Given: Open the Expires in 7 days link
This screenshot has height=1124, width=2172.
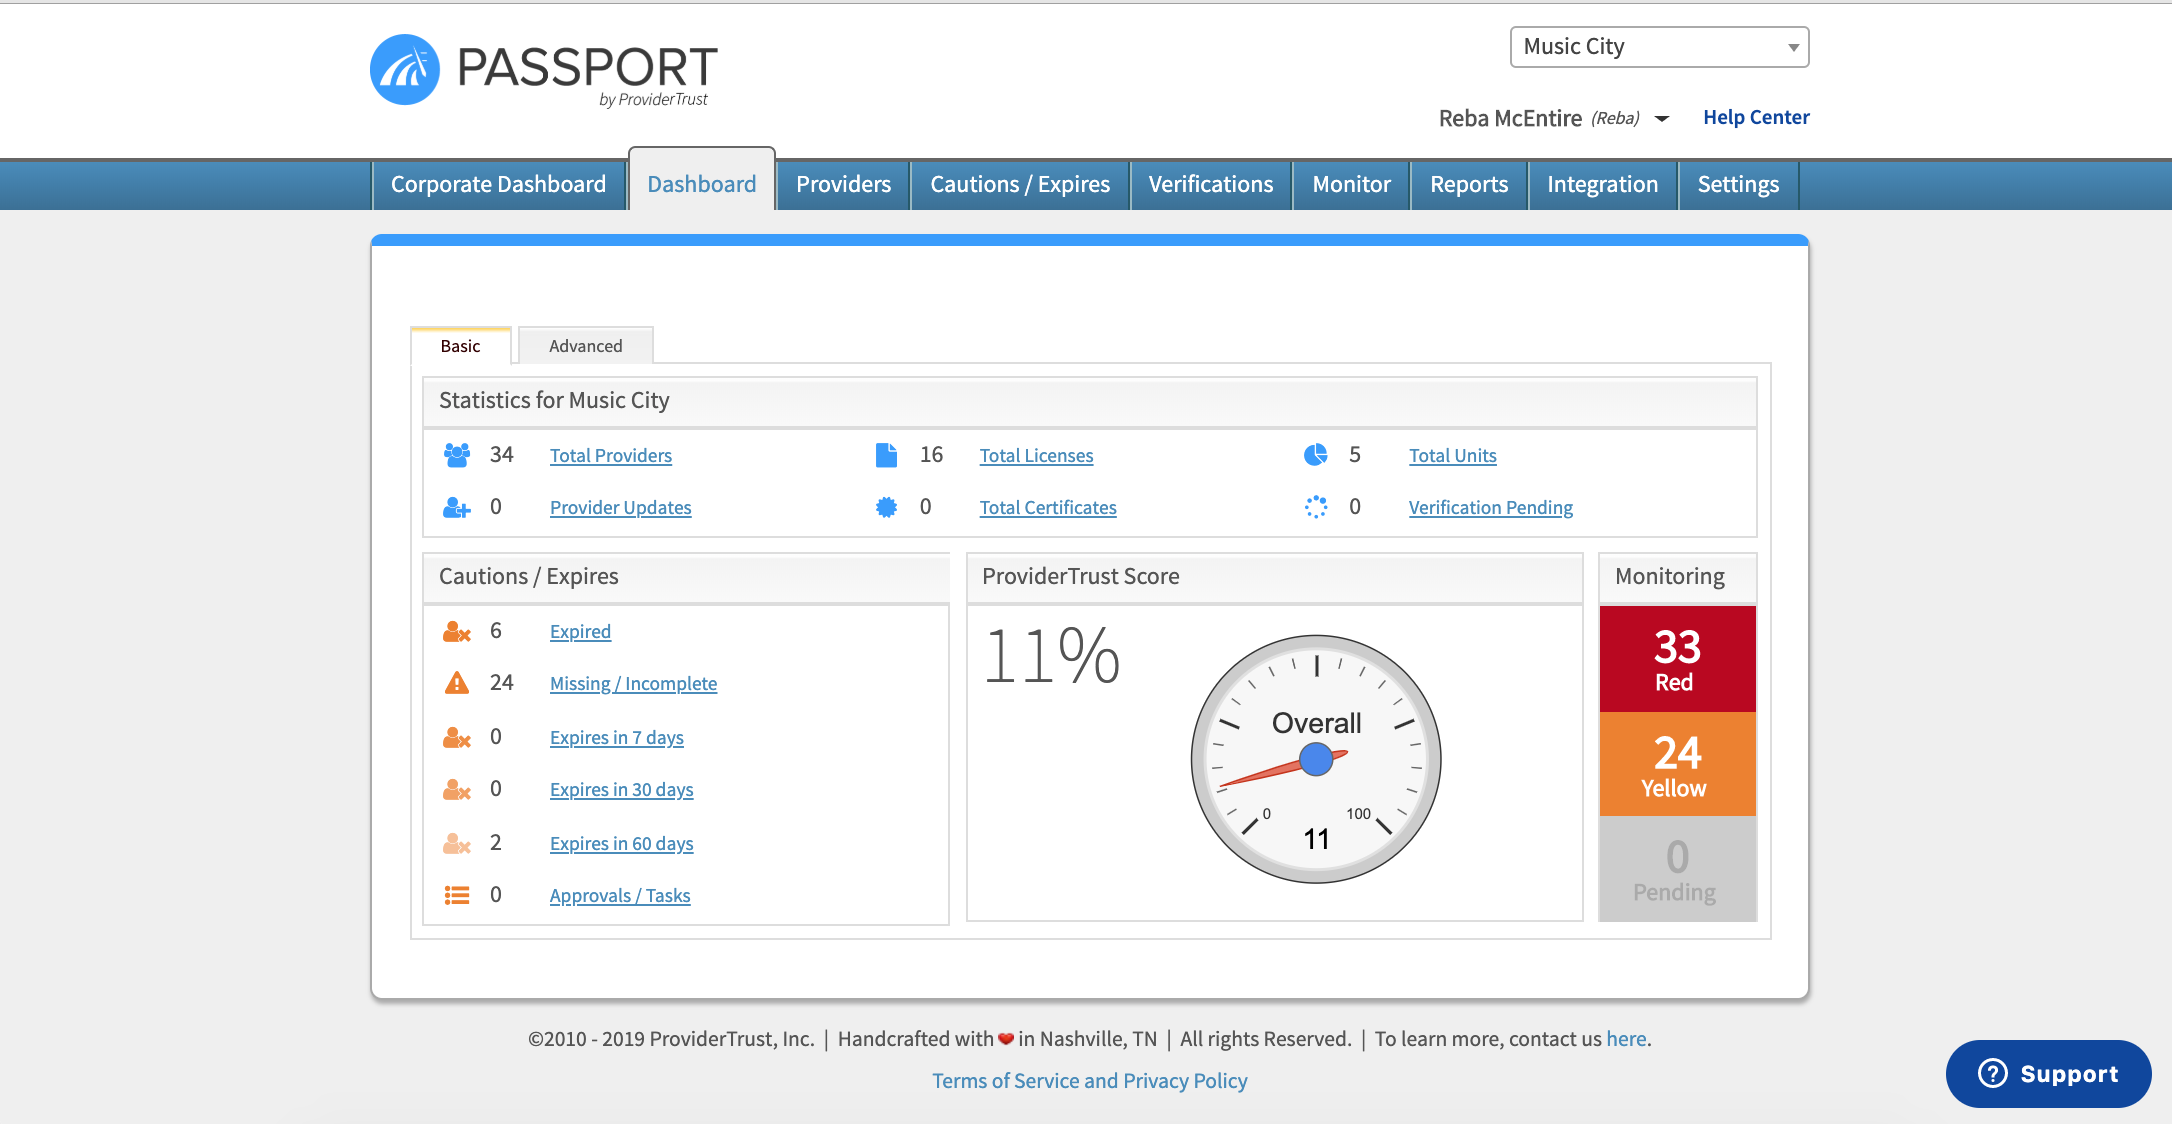Looking at the screenshot, I should (x=617, y=738).
